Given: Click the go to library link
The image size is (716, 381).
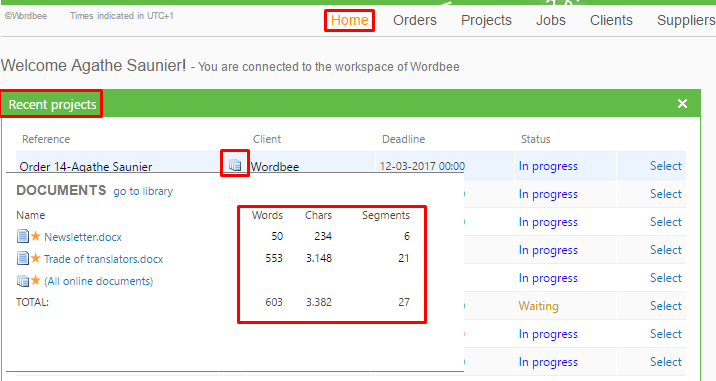Looking at the screenshot, I should (x=143, y=191).
